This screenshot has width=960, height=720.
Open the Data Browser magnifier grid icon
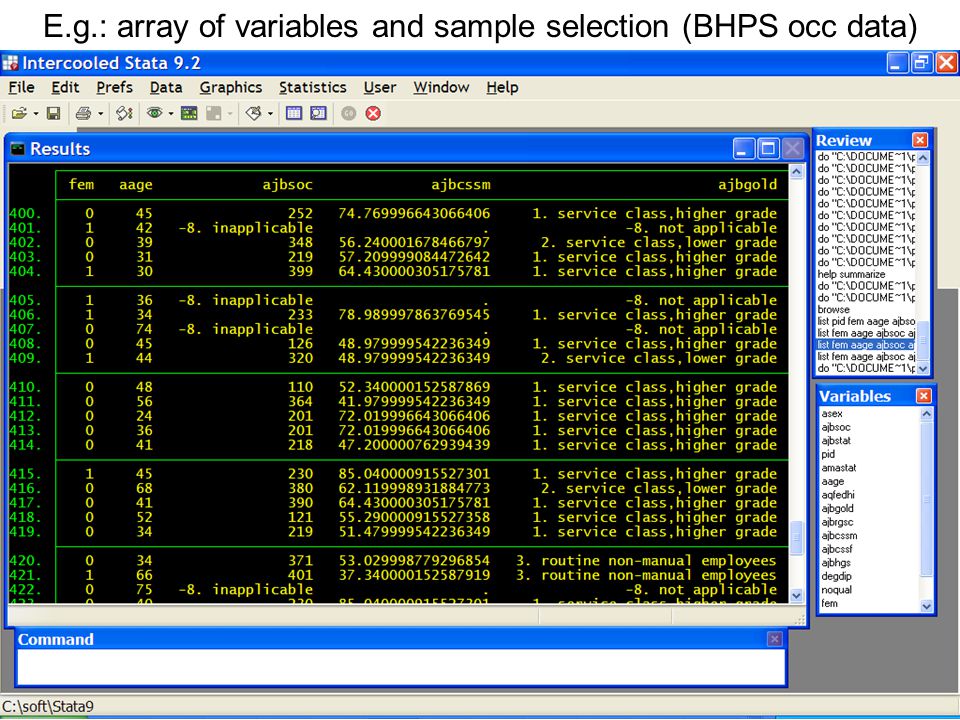(318, 113)
